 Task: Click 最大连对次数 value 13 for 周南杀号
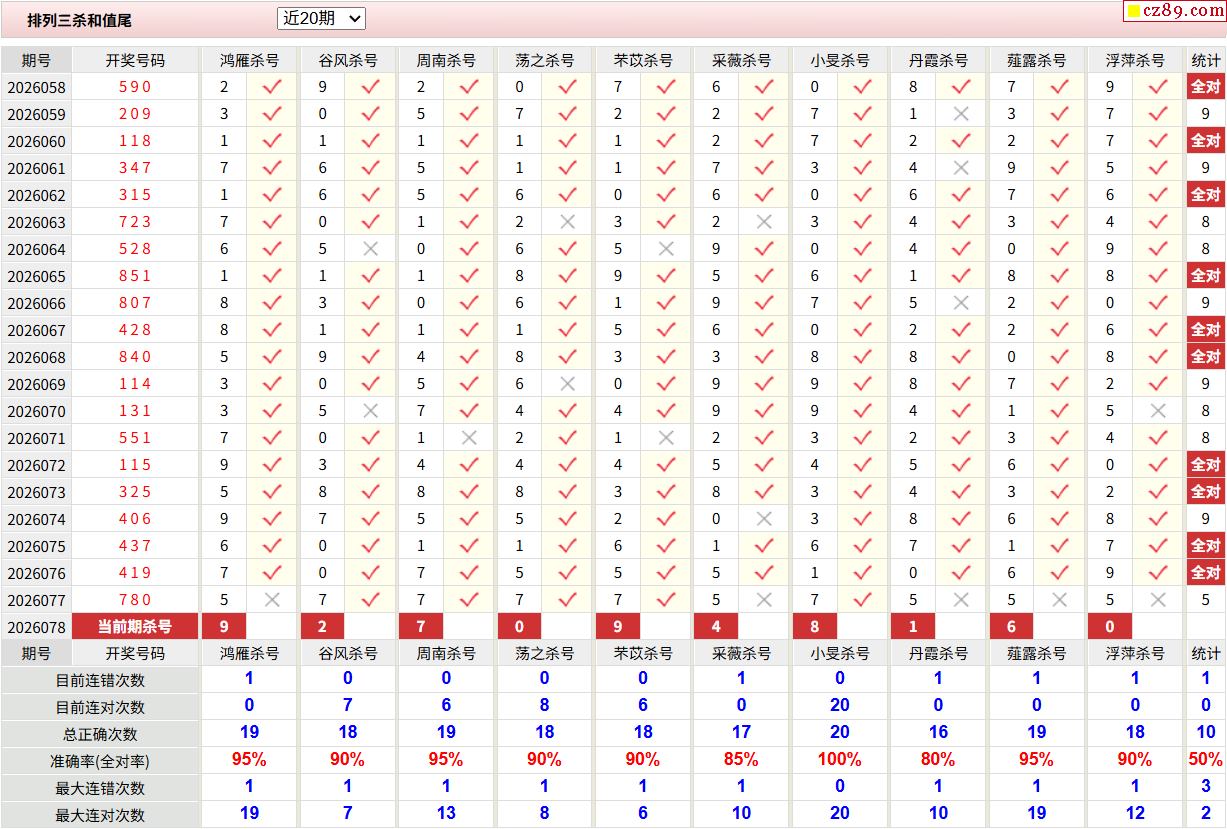click(x=446, y=814)
